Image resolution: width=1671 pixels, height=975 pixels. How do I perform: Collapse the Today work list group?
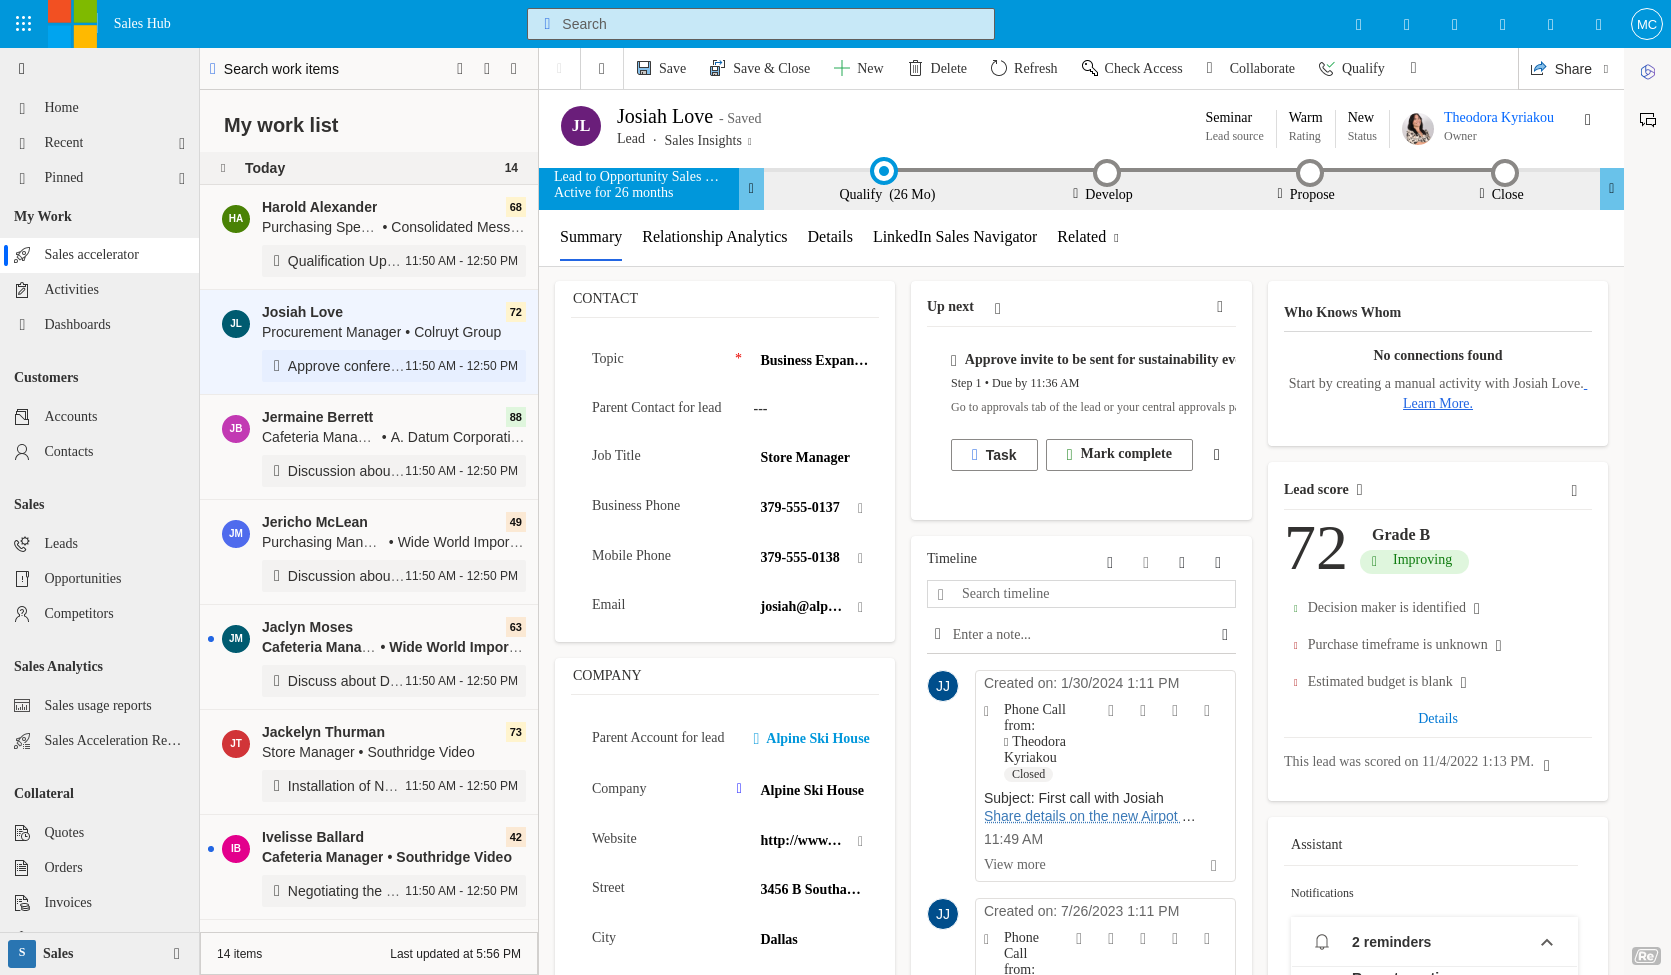[223, 168]
